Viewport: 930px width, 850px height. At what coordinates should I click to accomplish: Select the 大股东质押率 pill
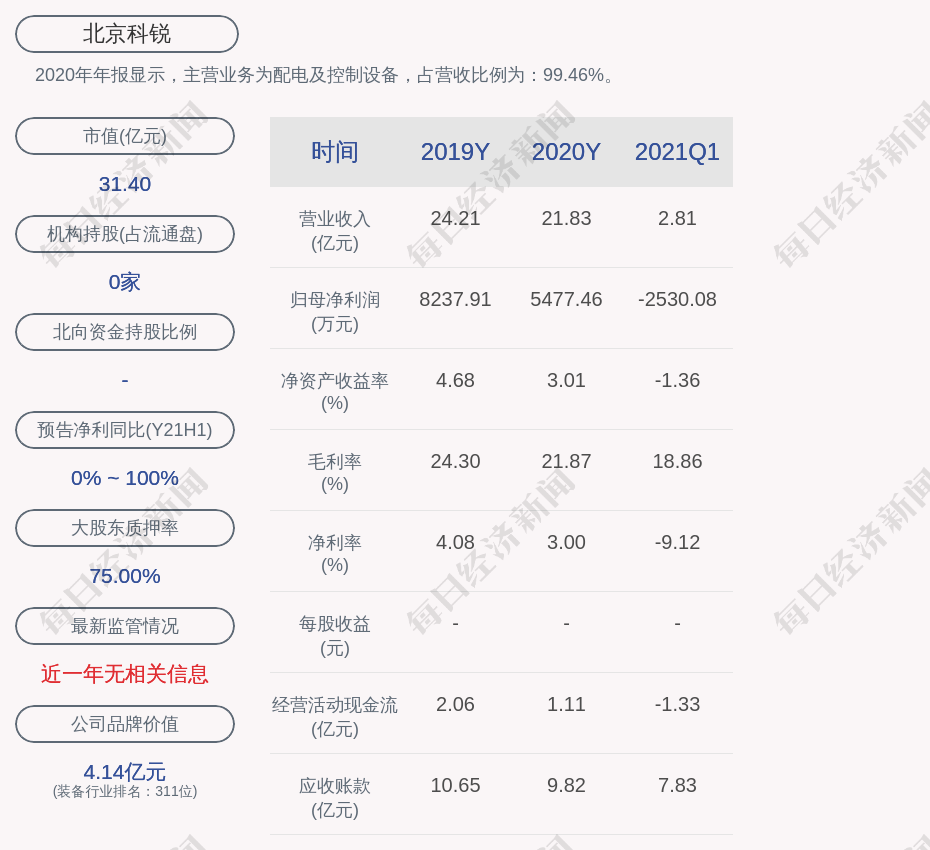coord(125,527)
